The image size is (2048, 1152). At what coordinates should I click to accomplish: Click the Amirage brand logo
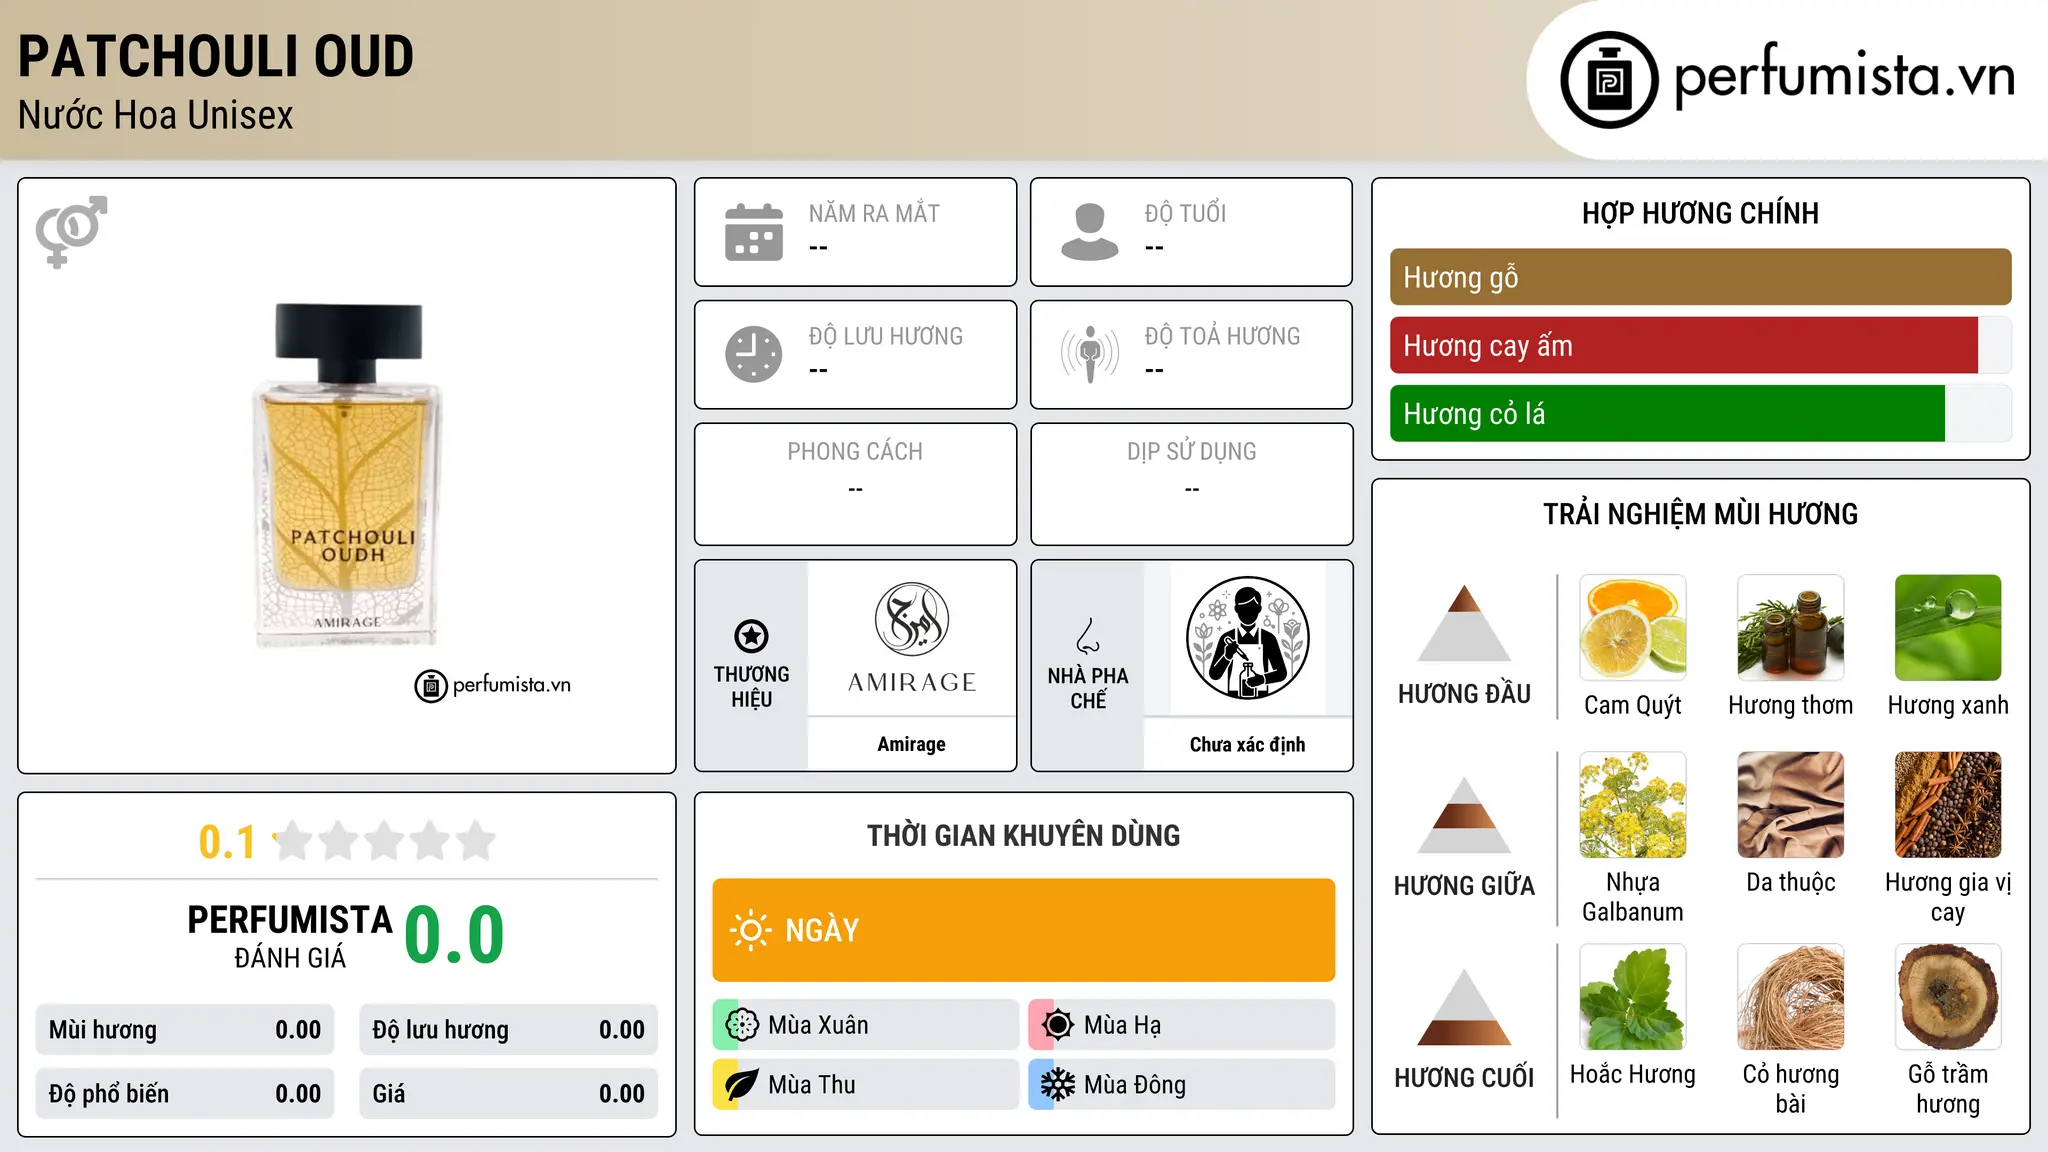tap(912, 638)
